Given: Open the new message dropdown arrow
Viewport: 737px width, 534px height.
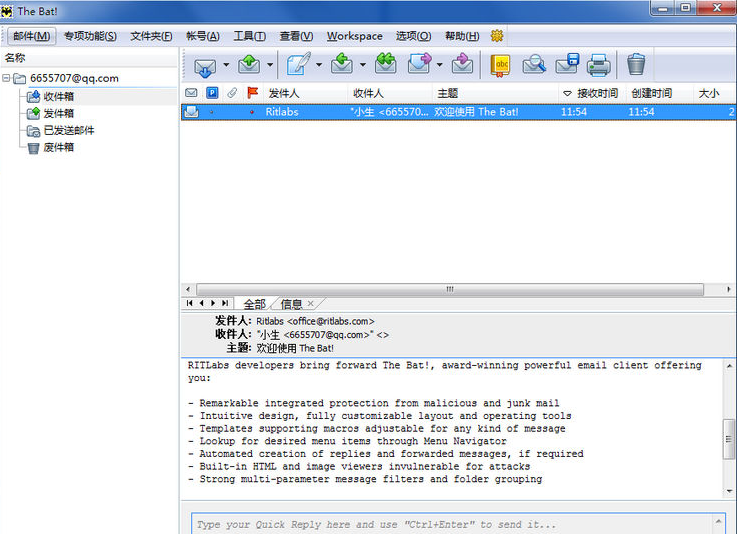Looking at the screenshot, I should 319,65.
